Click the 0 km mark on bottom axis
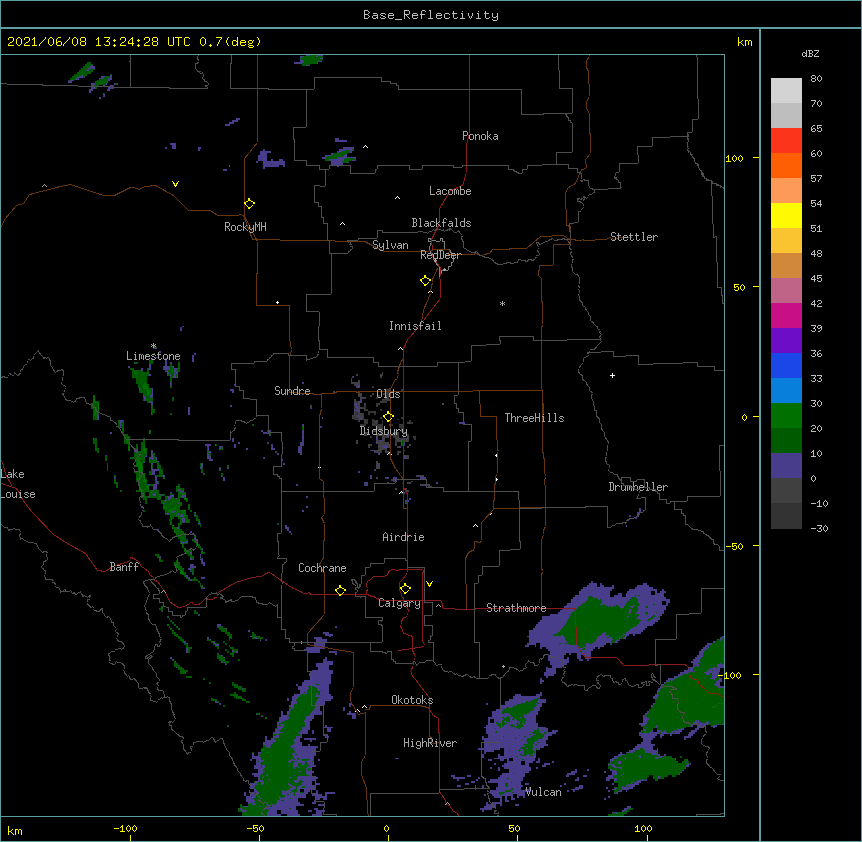The height and width of the screenshot is (842, 862). click(x=386, y=828)
